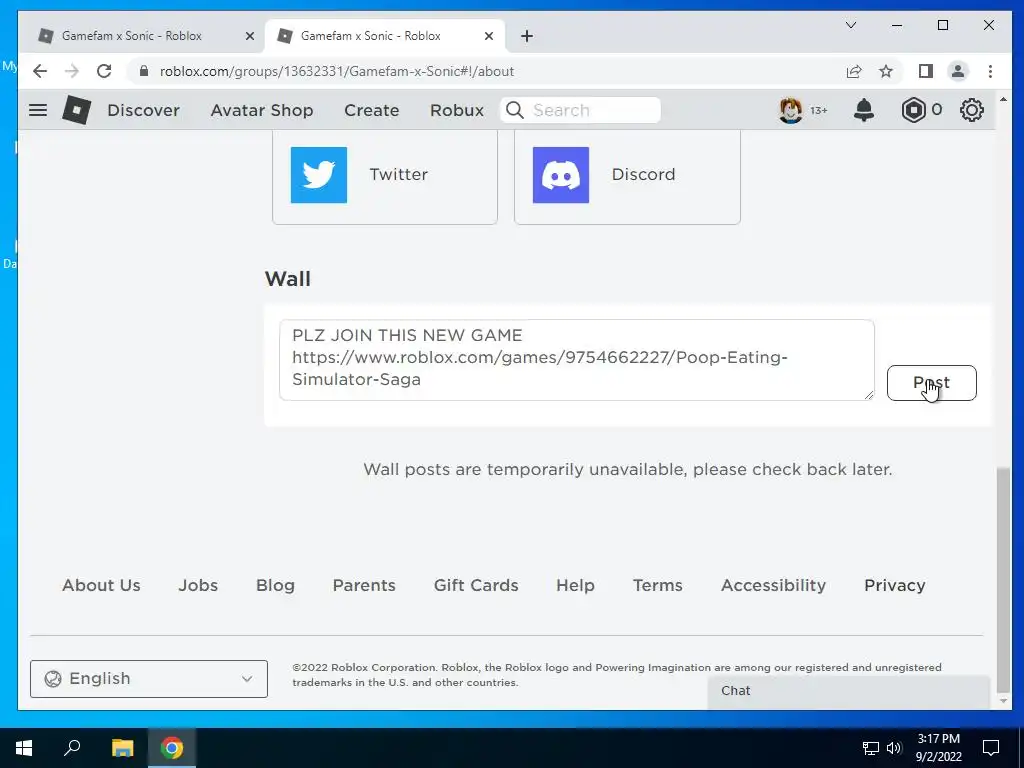Click the Wall post text area
Screen dimensions: 1024x768
[x=577, y=360]
